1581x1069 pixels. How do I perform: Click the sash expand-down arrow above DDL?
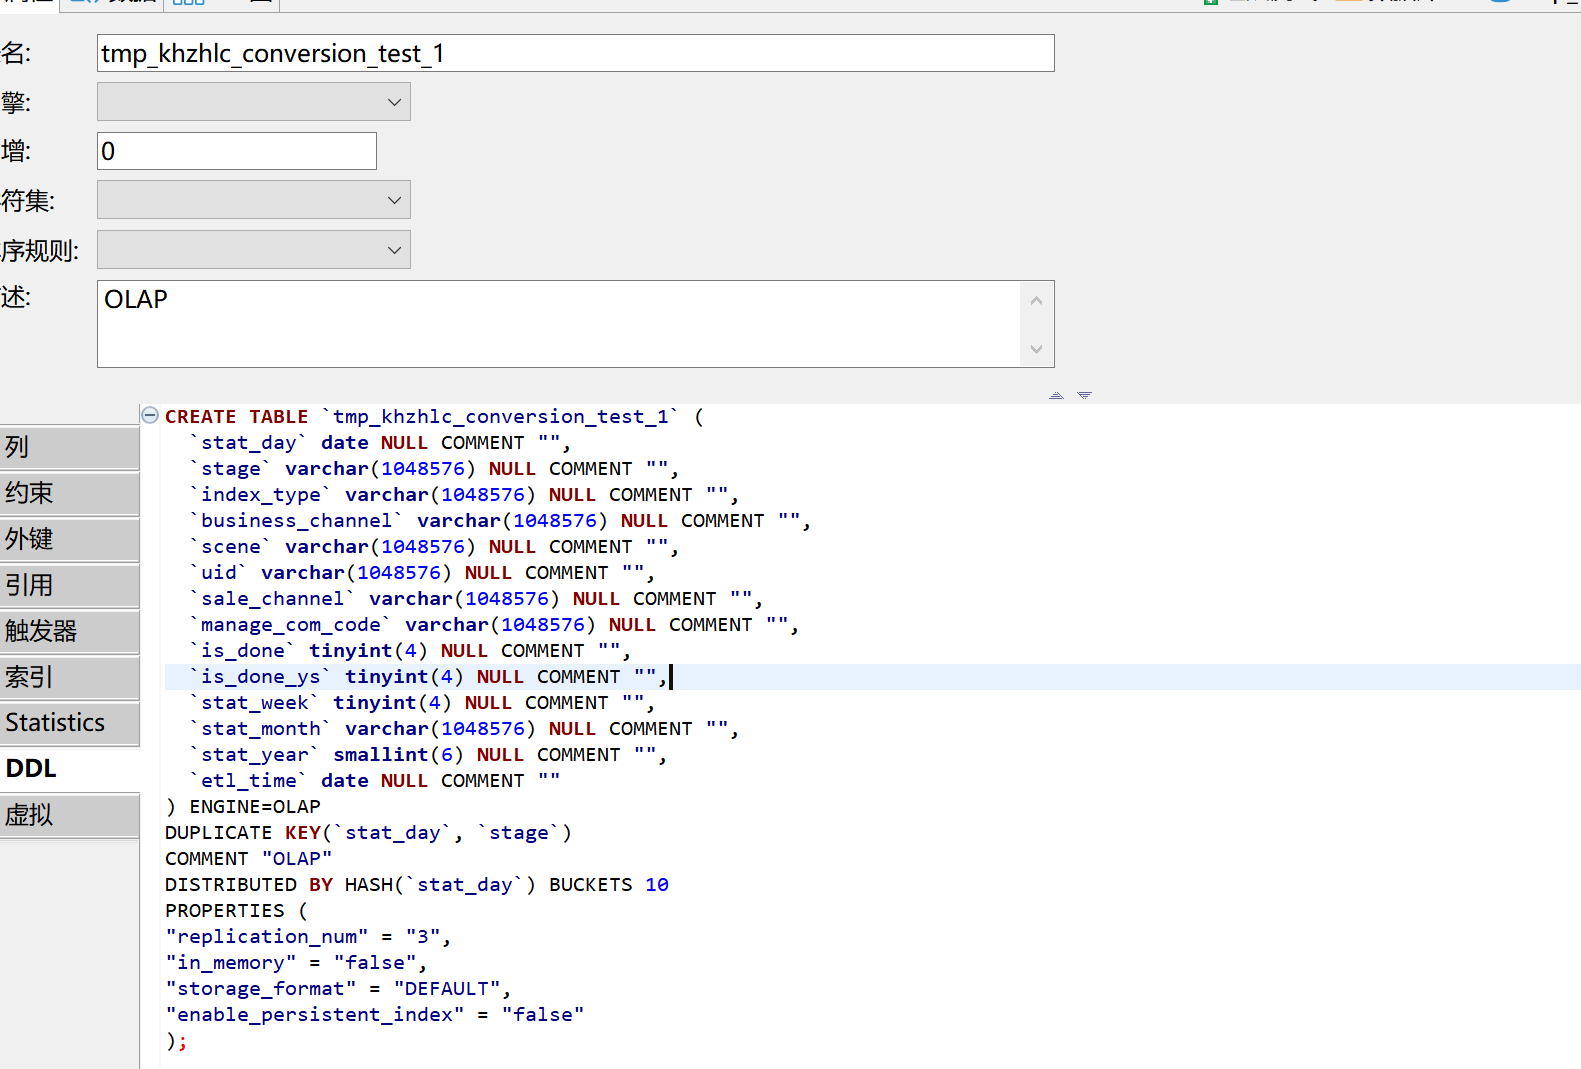tap(1084, 396)
